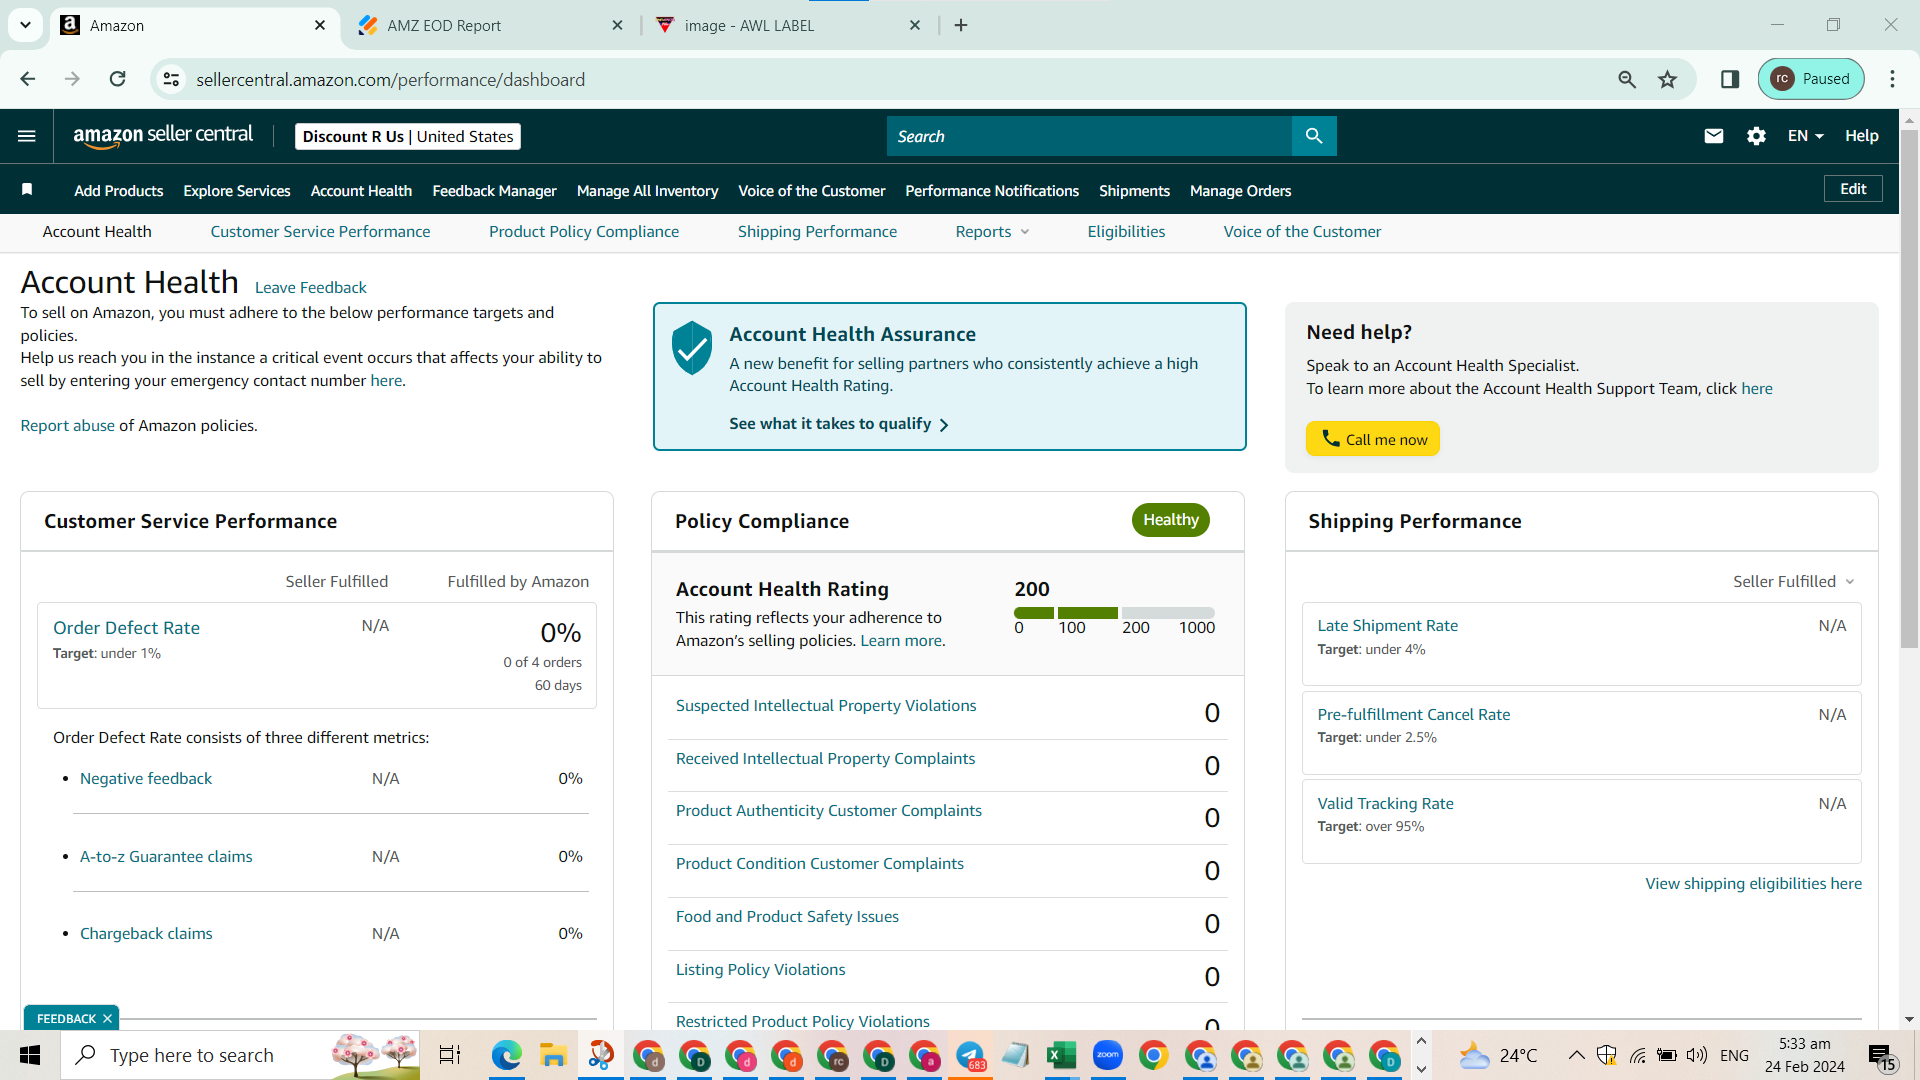Open the Order Defect Rate link
Viewport: 1920px width, 1080px height.
[x=126, y=628]
